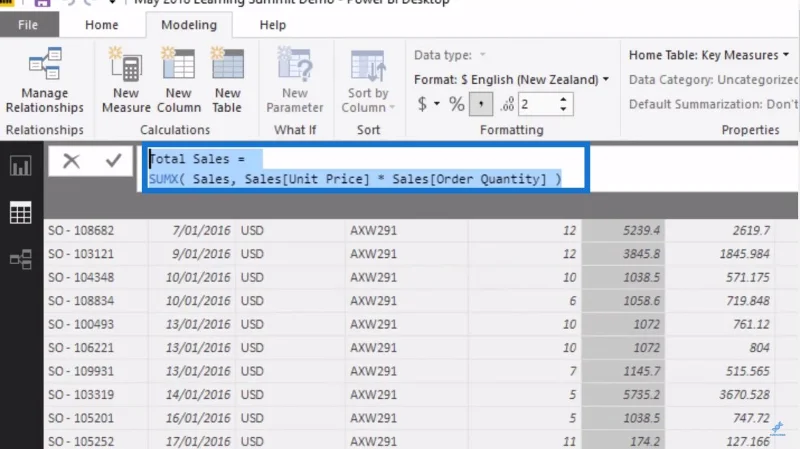Increase decimal places with up arrow
This screenshot has height=449, width=800.
pyautogui.click(x=563, y=99)
